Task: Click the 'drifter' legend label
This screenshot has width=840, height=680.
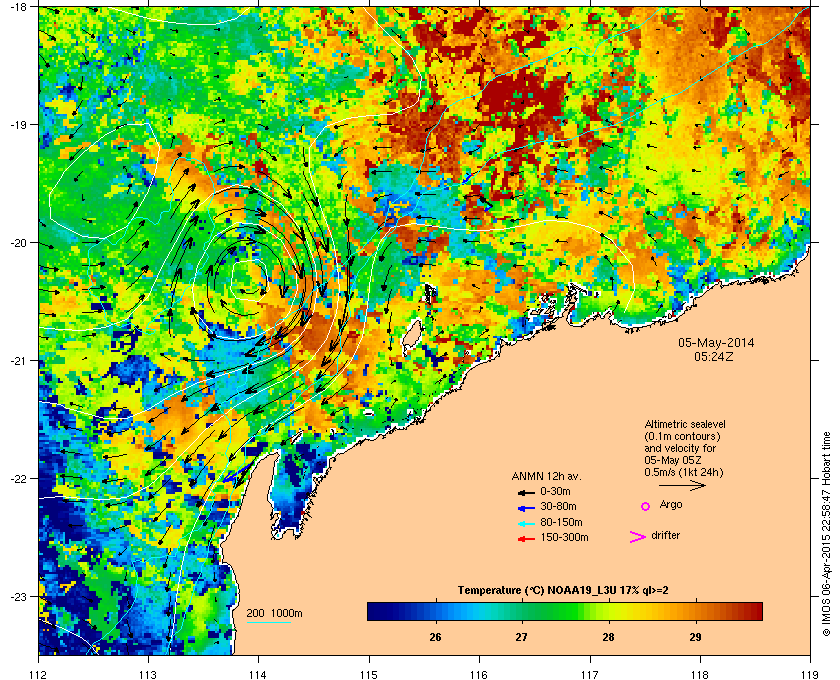Action: pos(665,535)
